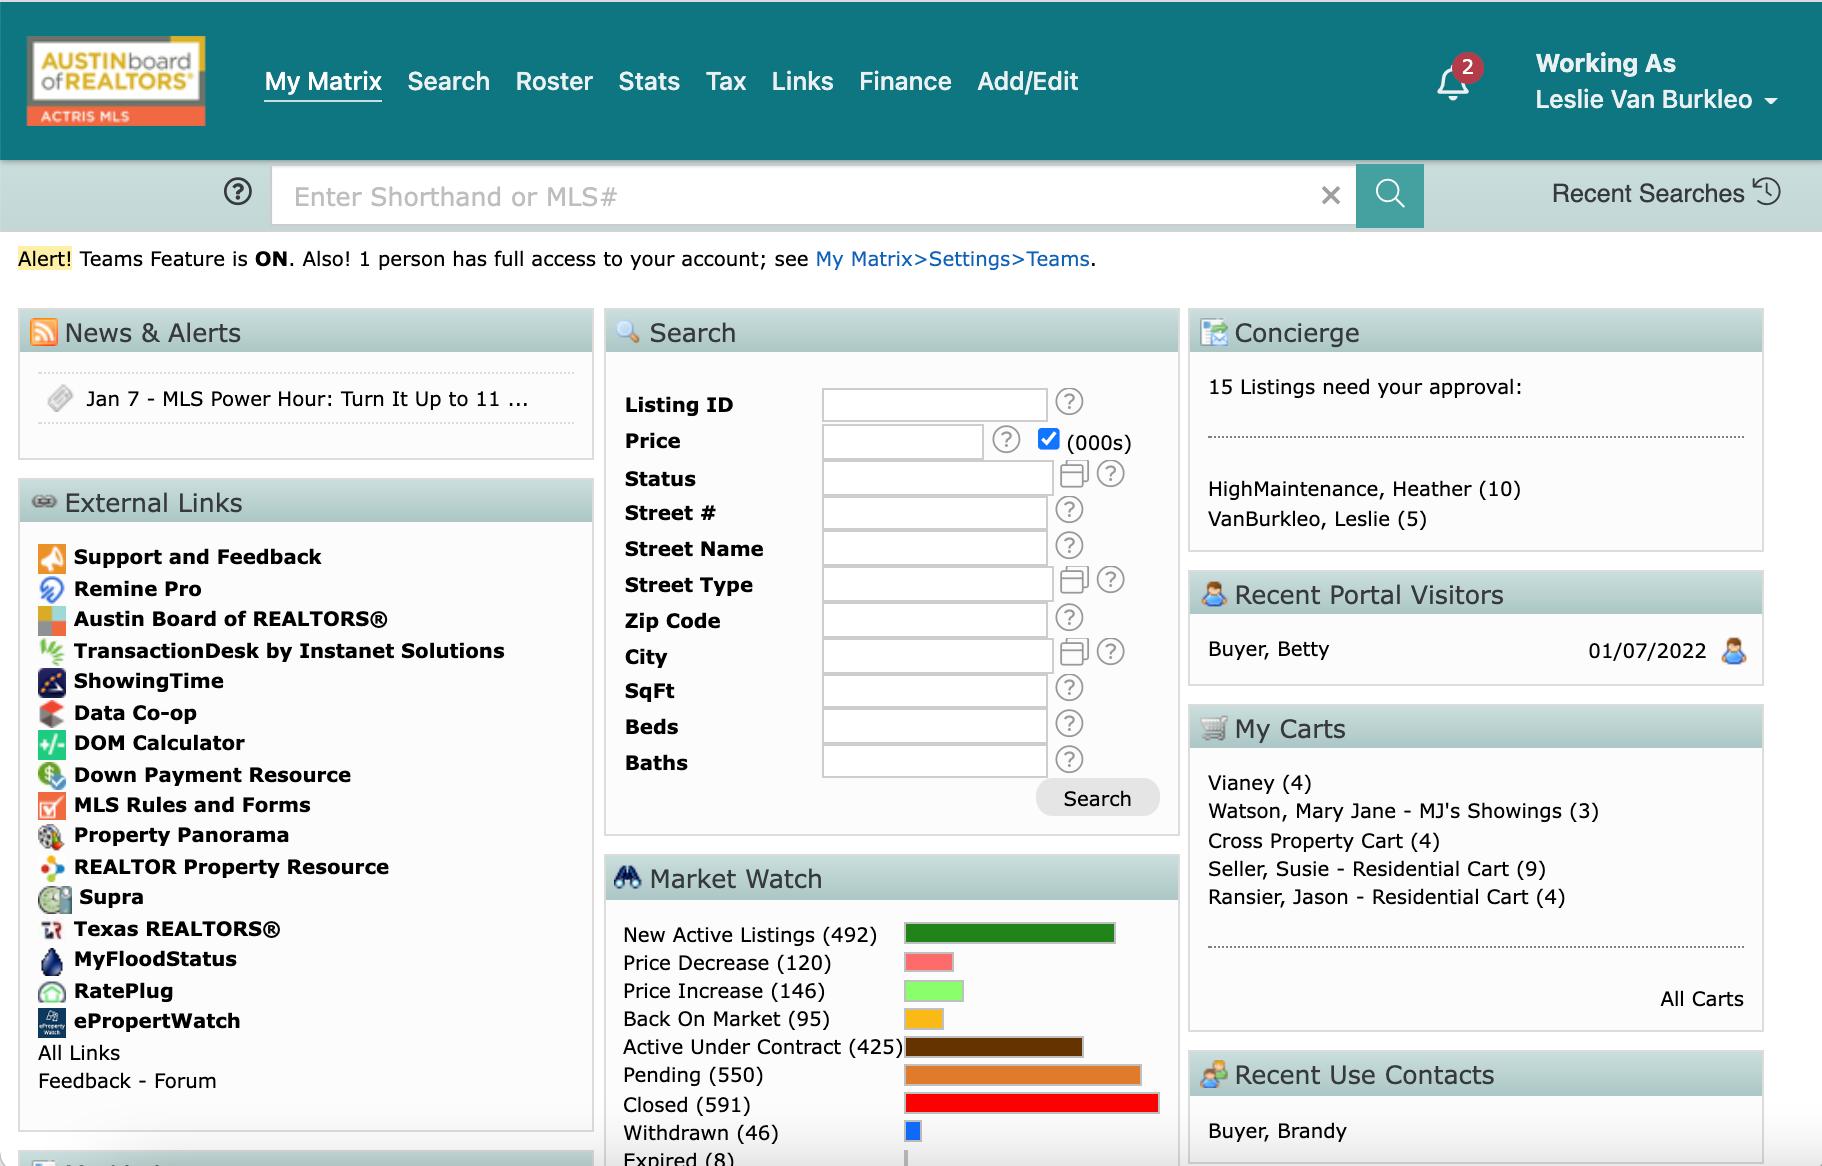Open the Price Decrease (120) market watch

click(727, 963)
